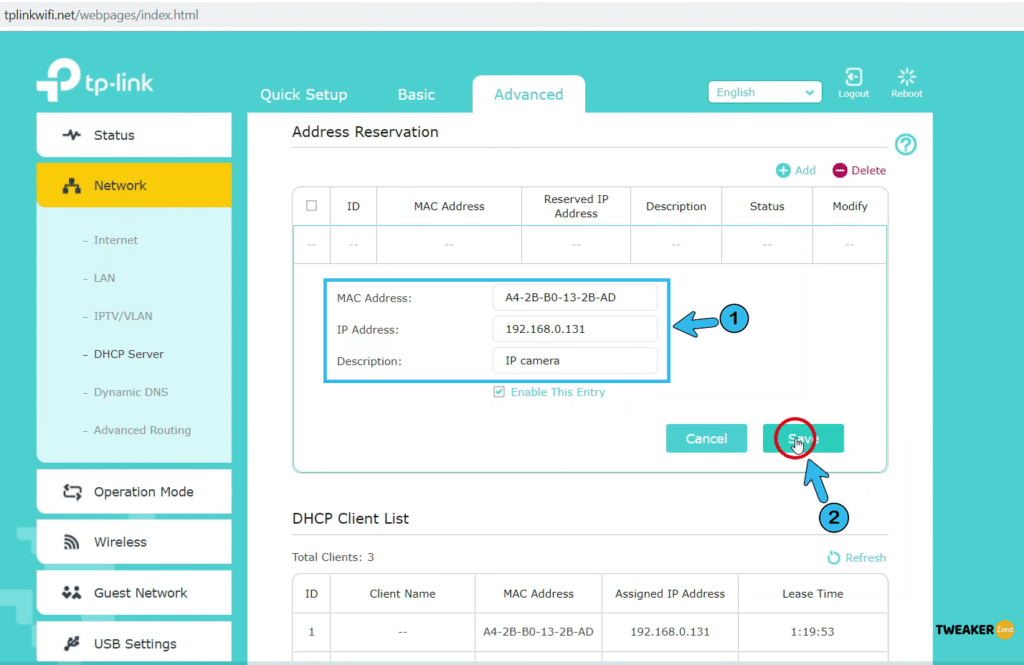This screenshot has width=1024, height=665.
Task: Open the Wireless menu section
Action: tap(134, 542)
